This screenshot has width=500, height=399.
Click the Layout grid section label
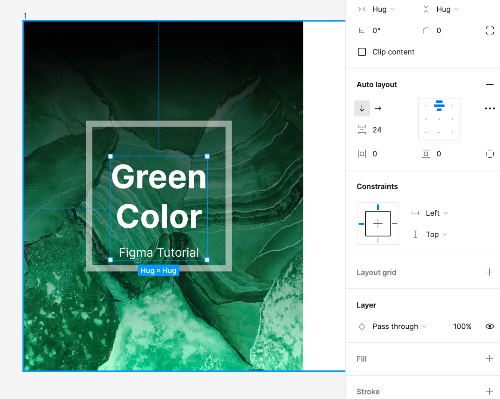coord(376,272)
